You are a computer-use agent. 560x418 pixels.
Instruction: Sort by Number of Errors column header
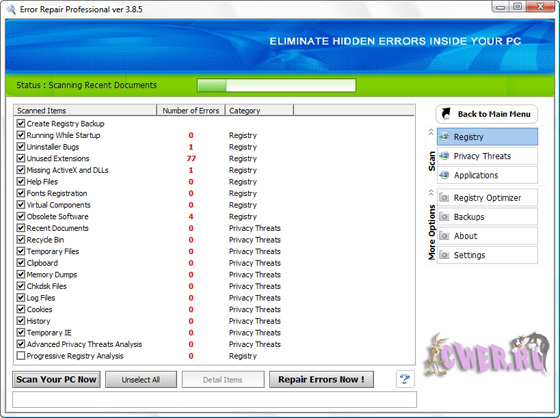click(191, 110)
